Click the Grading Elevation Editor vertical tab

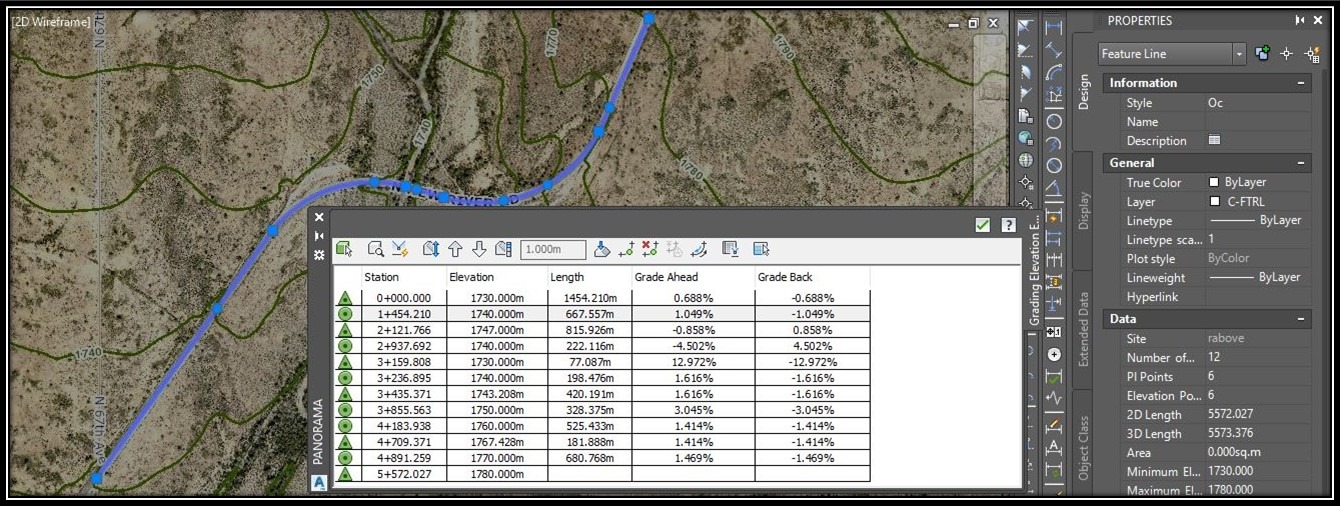tap(1034, 269)
